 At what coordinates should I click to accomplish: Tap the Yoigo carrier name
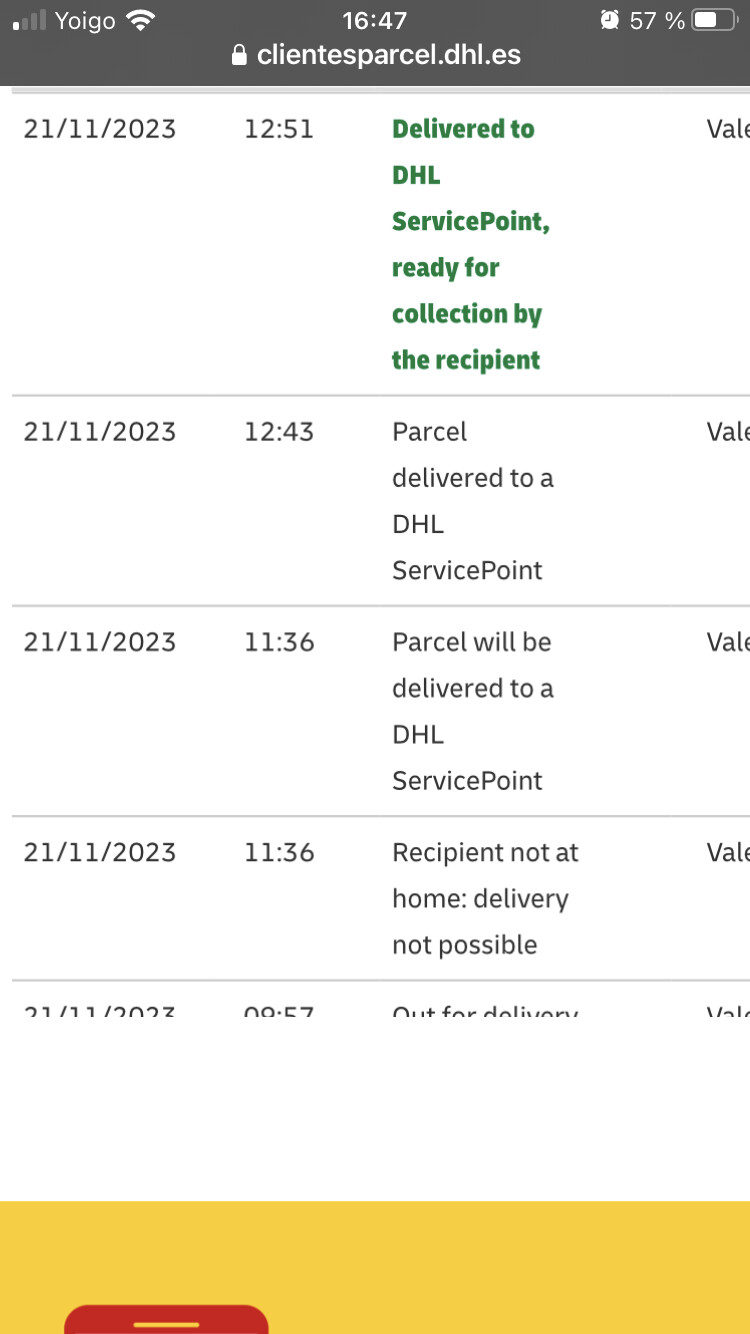coord(86,20)
